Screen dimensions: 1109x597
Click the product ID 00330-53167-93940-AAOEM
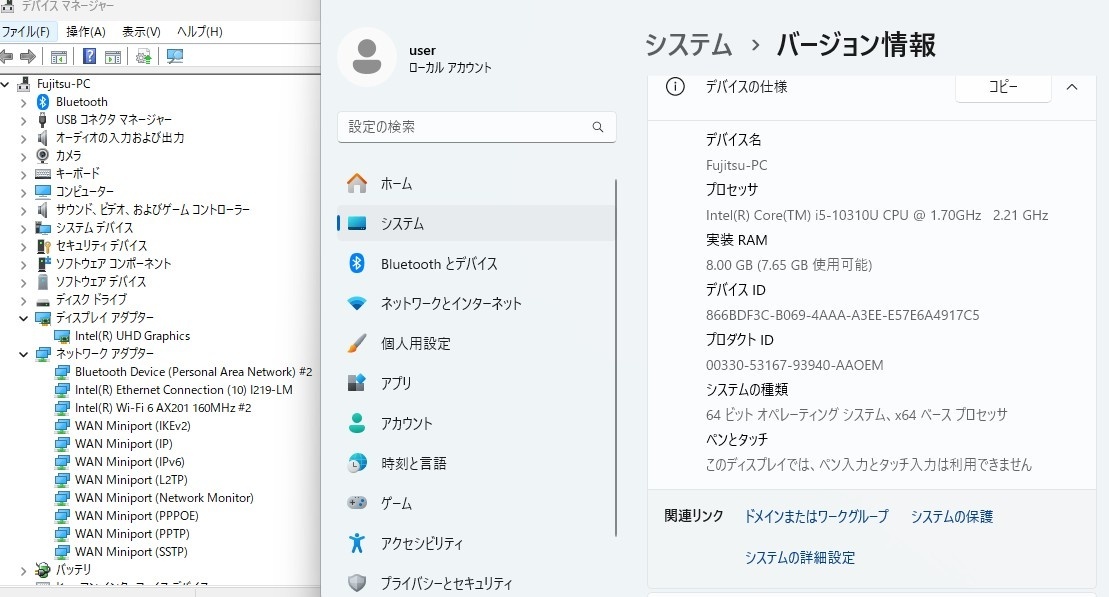[794, 366]
